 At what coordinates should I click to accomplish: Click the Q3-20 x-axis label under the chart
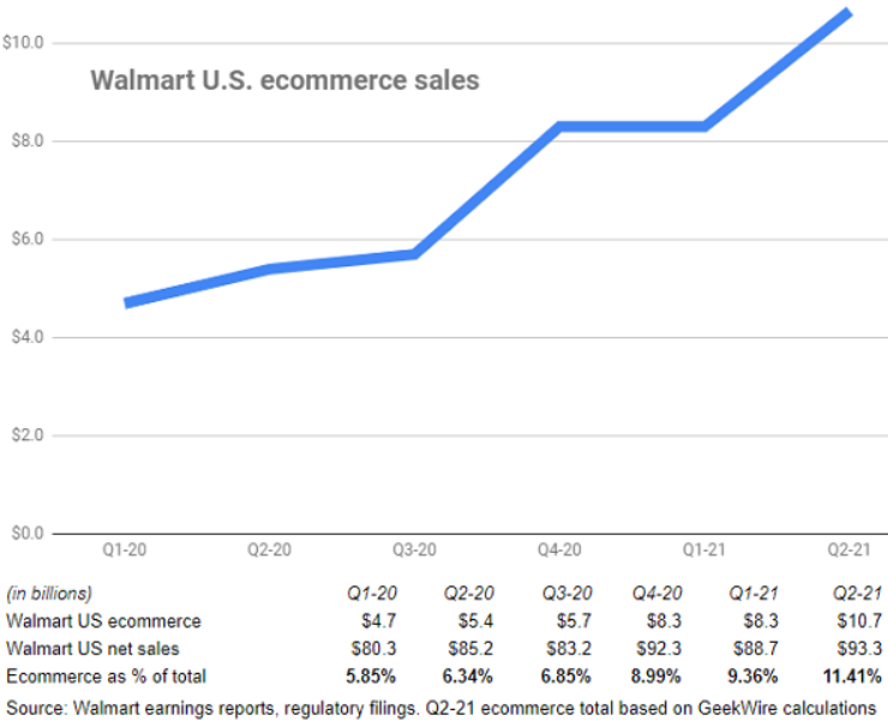click(x=411, y=550)
